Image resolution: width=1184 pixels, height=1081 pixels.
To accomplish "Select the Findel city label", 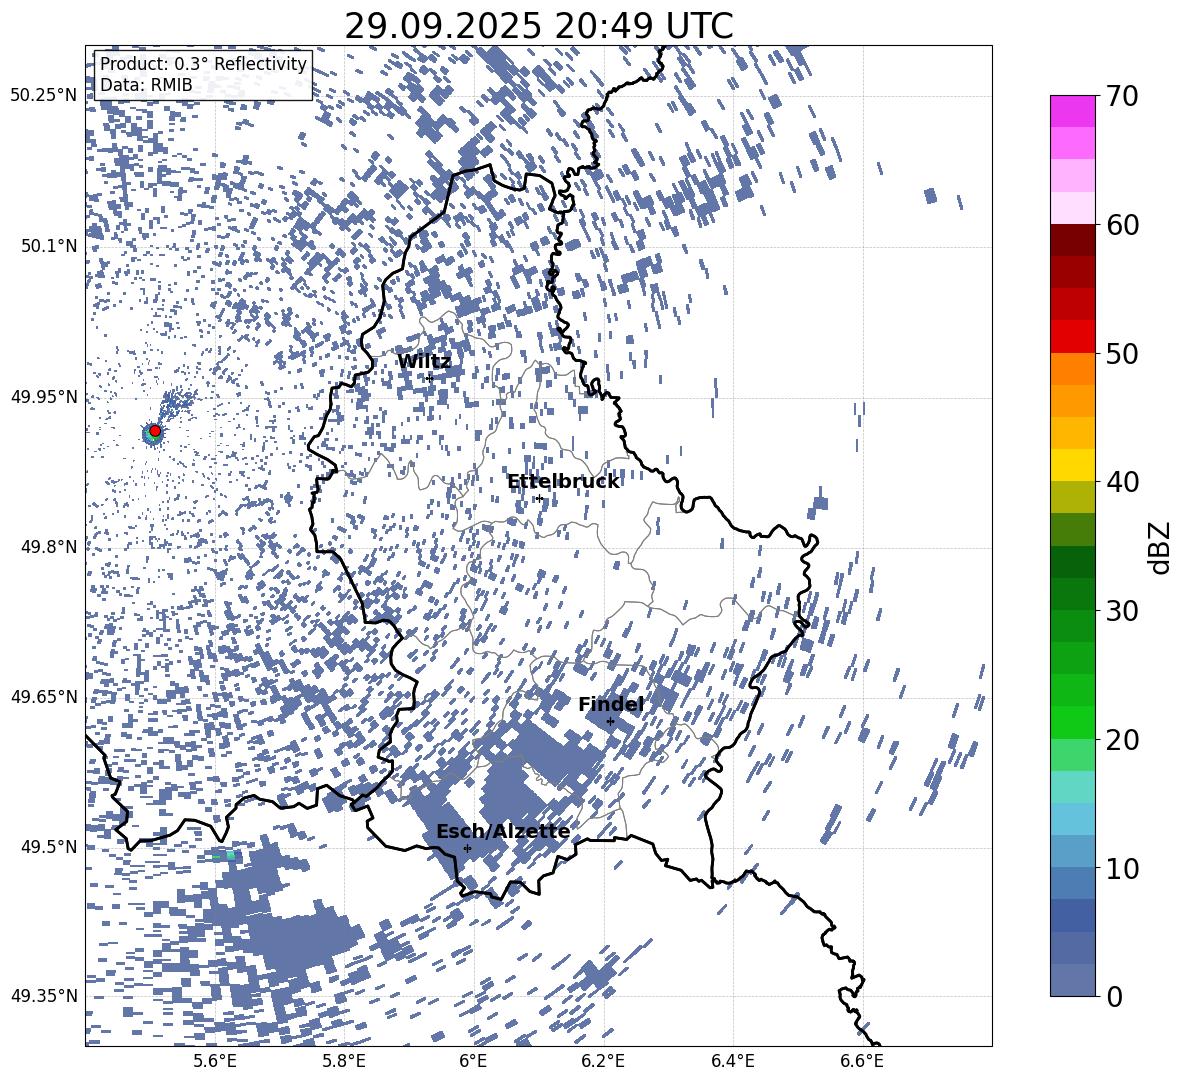I will 611,704.
